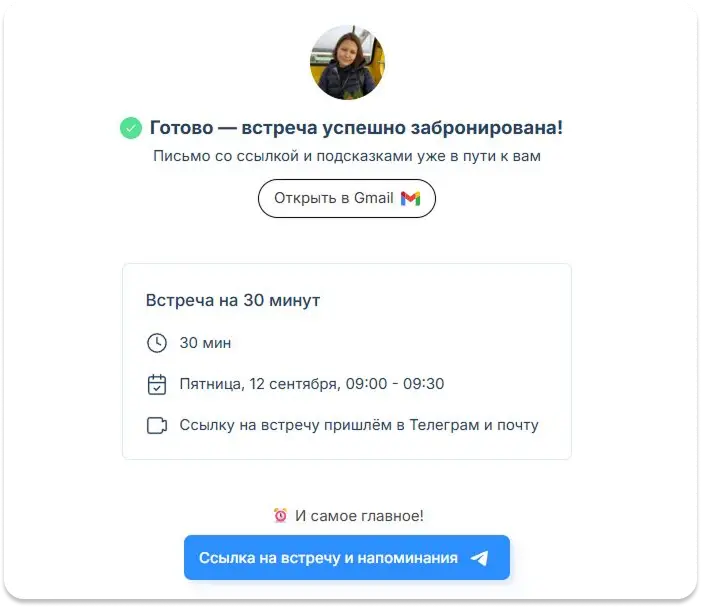Click the meeting details card
701x607 pixels.
(x=347, y=362)
